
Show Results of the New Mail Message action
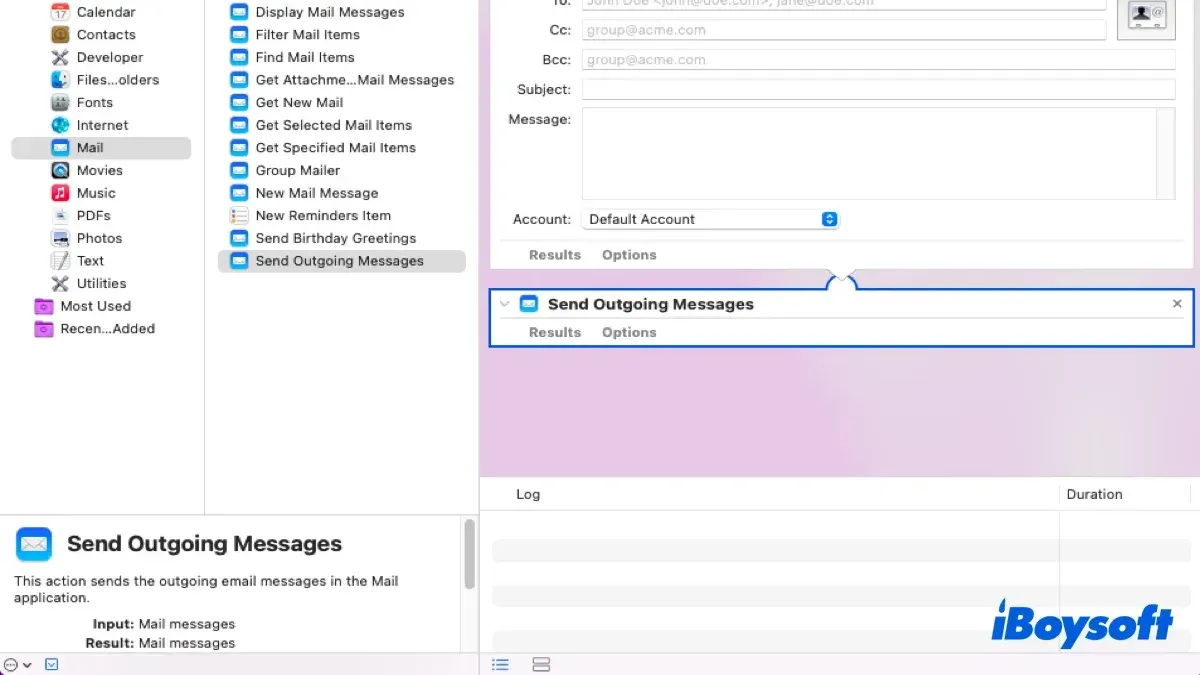coord(555,255)
